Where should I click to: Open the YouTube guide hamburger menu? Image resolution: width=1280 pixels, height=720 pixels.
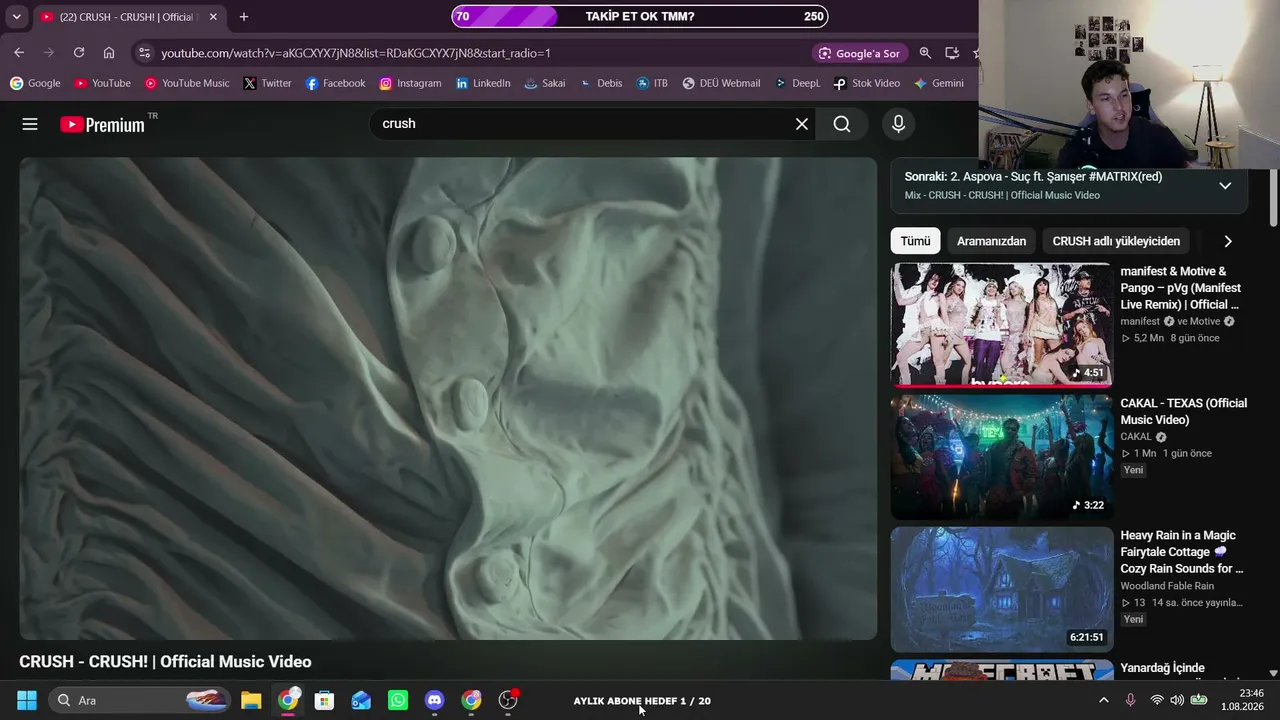[x=30, y=124]
